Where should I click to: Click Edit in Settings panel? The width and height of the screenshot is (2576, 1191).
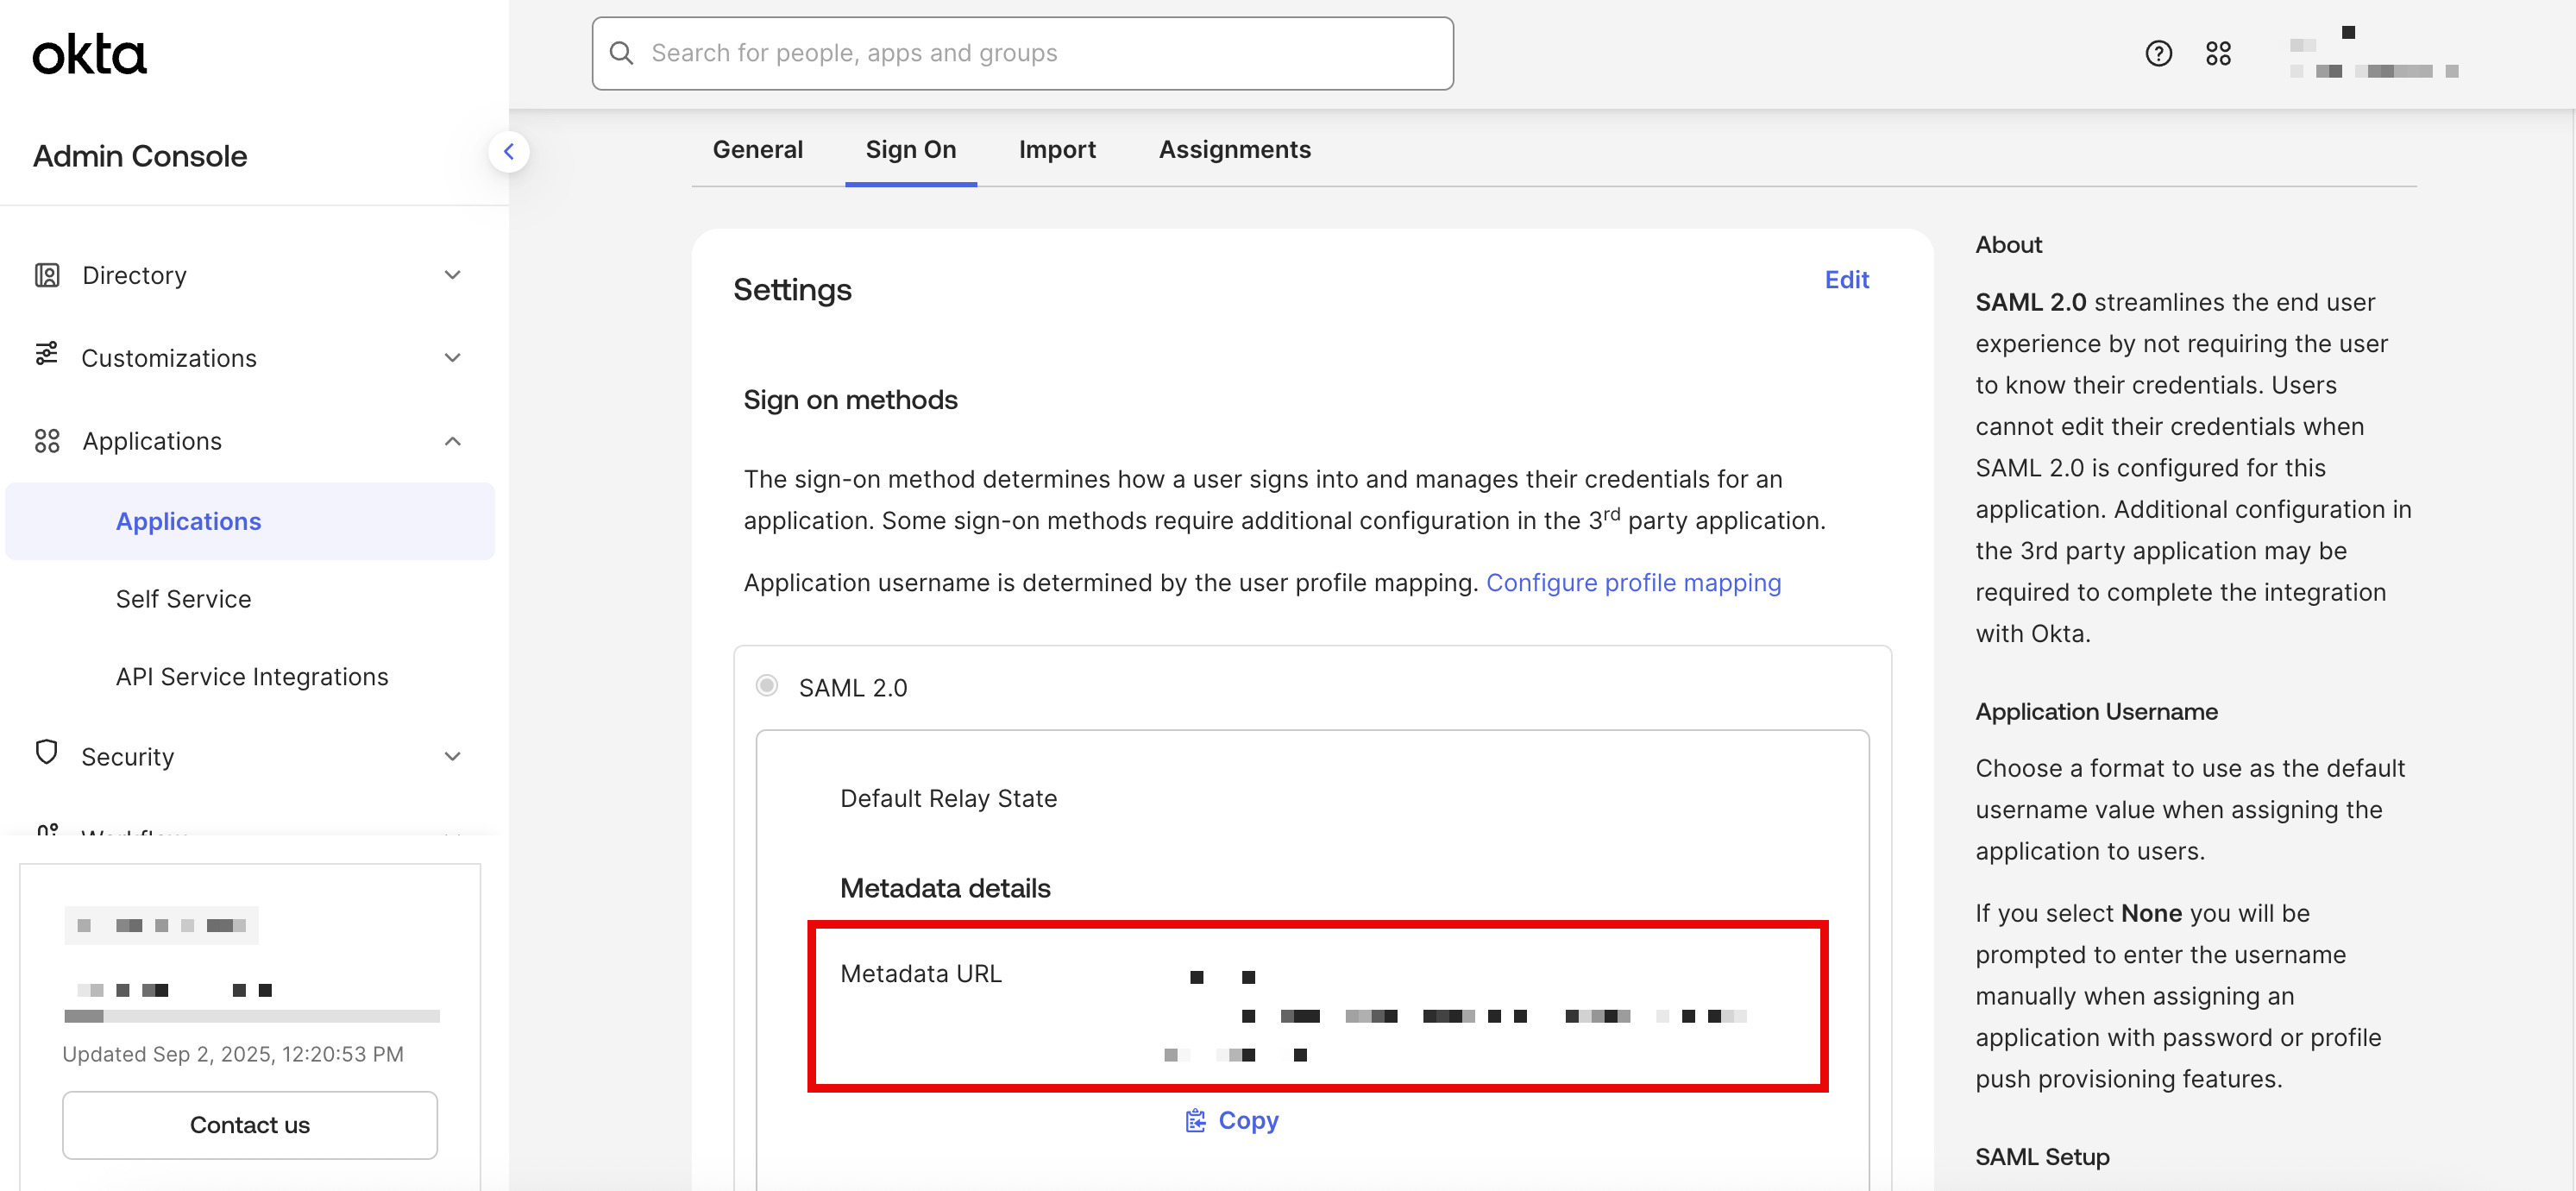[x=1846, y=280]
